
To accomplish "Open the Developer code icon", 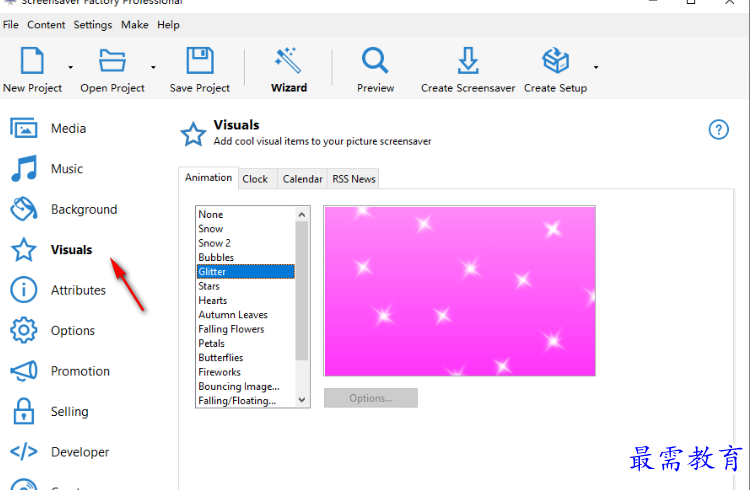I will [23, 452].
